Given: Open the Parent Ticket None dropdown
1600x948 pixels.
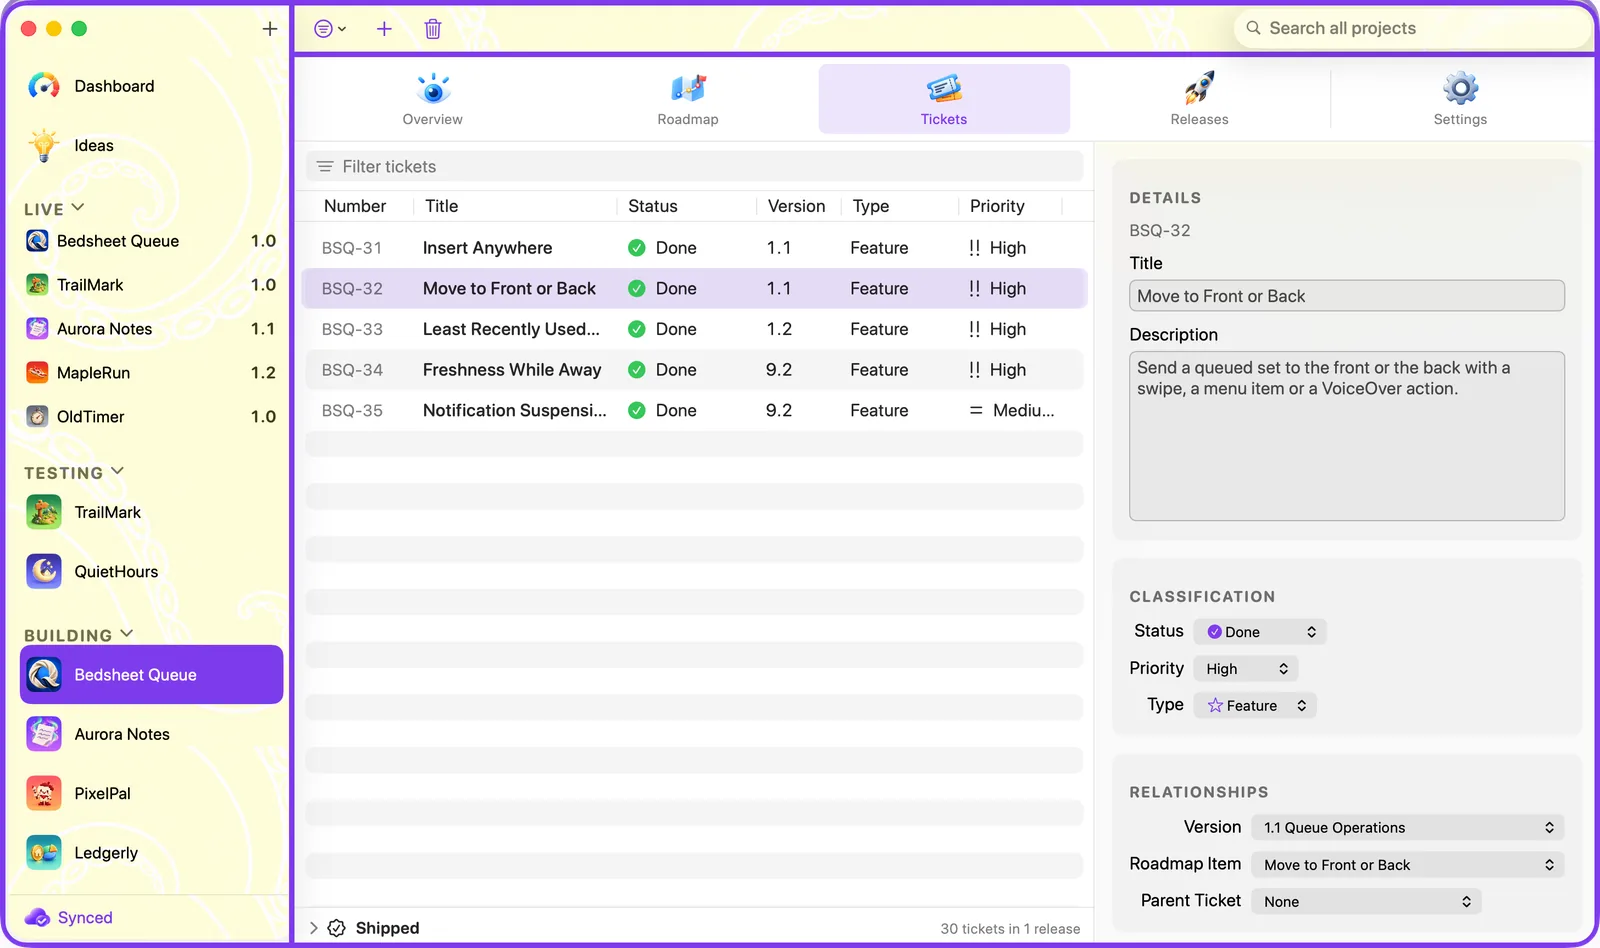Looking at the screenshot, I should [1366, 902].
